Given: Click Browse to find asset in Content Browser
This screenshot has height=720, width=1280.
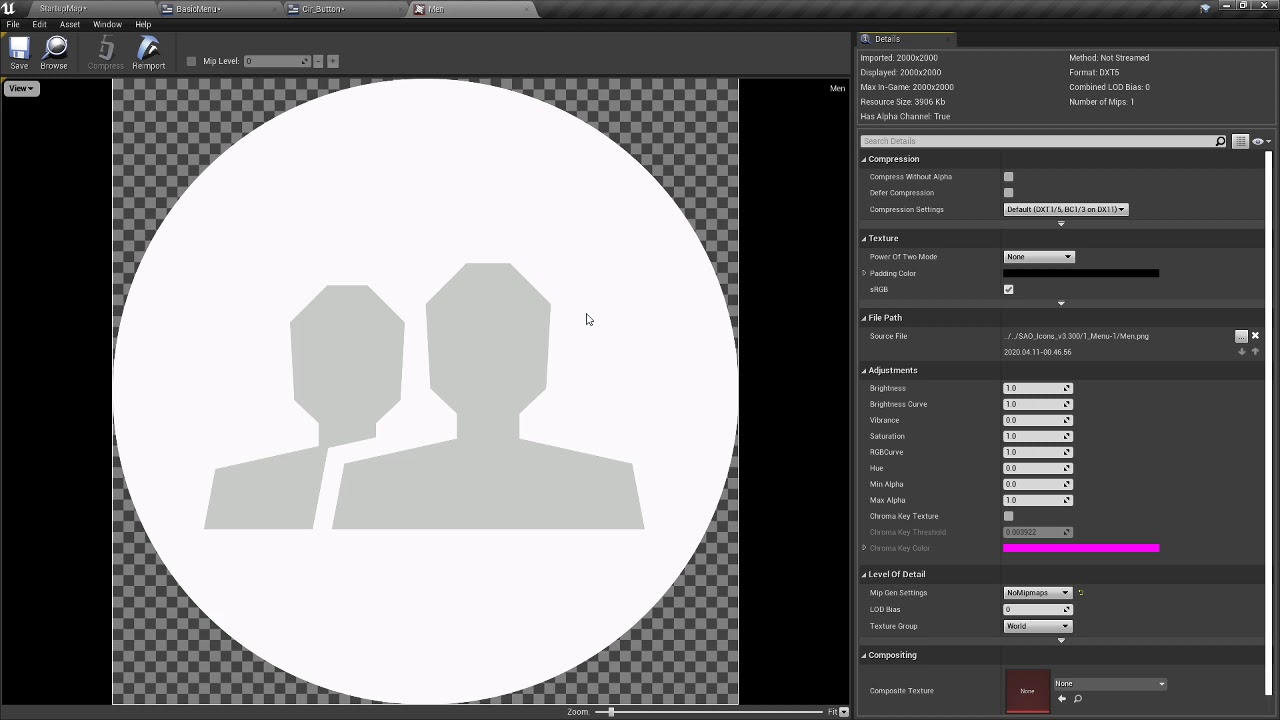Looking at the screenshot, I should [54, 53].
